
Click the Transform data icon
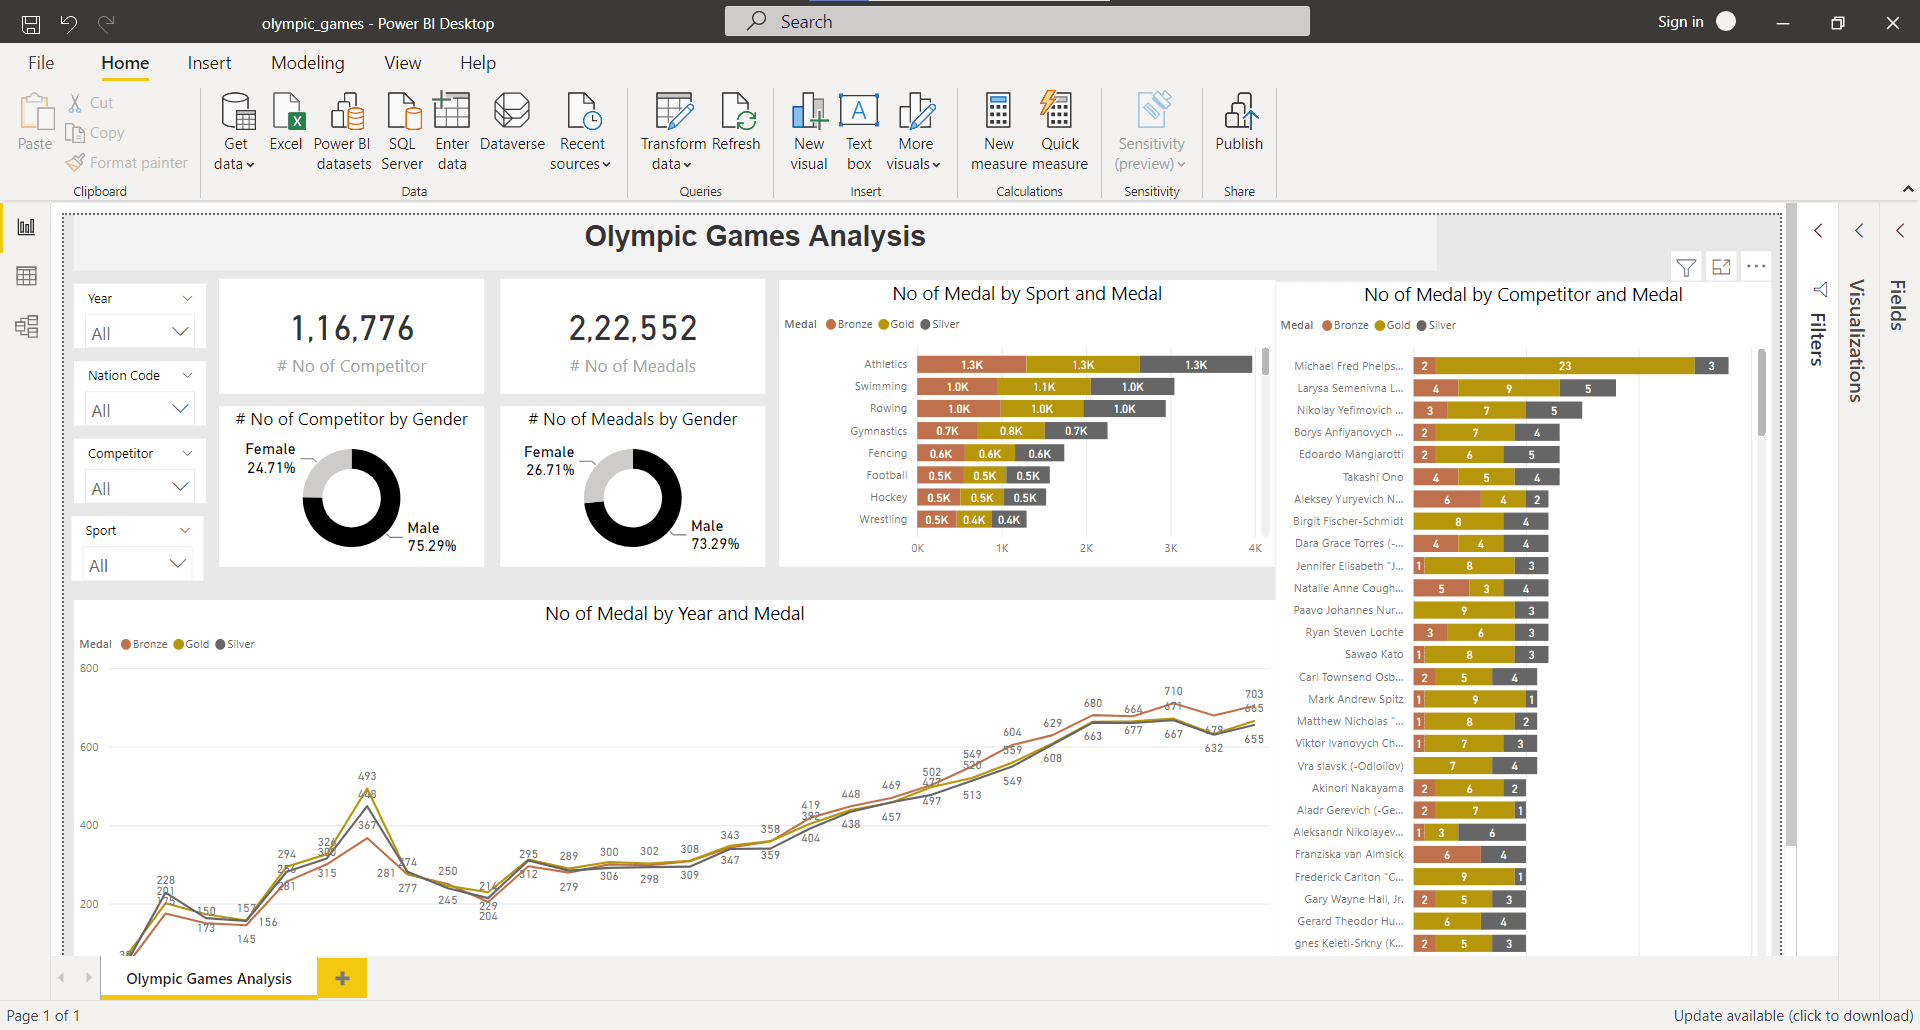[672, 130]
